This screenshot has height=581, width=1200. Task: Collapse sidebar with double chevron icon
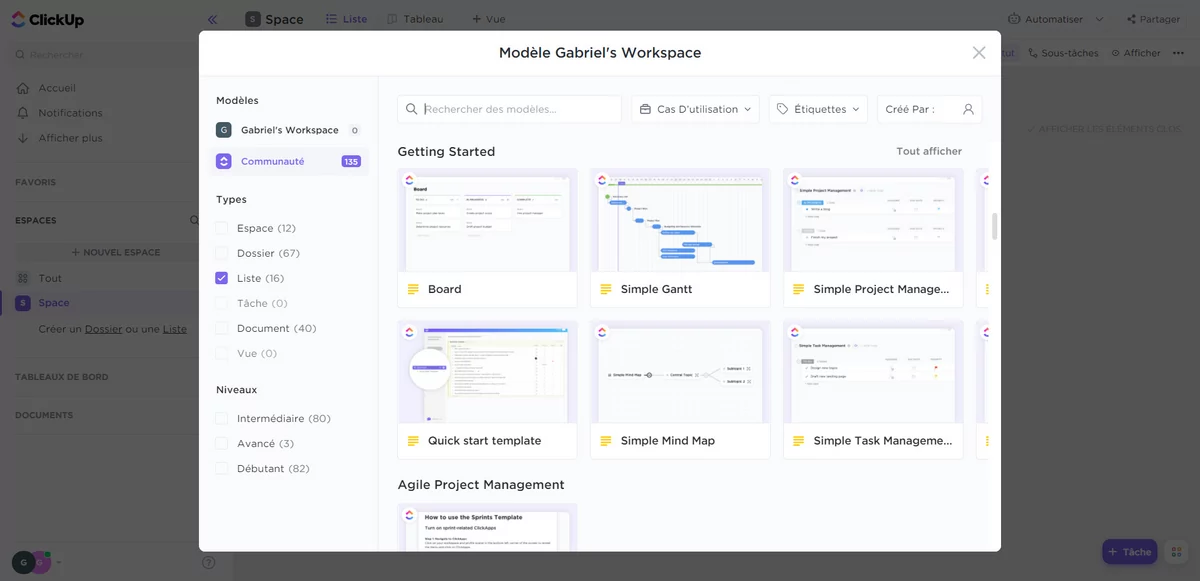[212, 19]
